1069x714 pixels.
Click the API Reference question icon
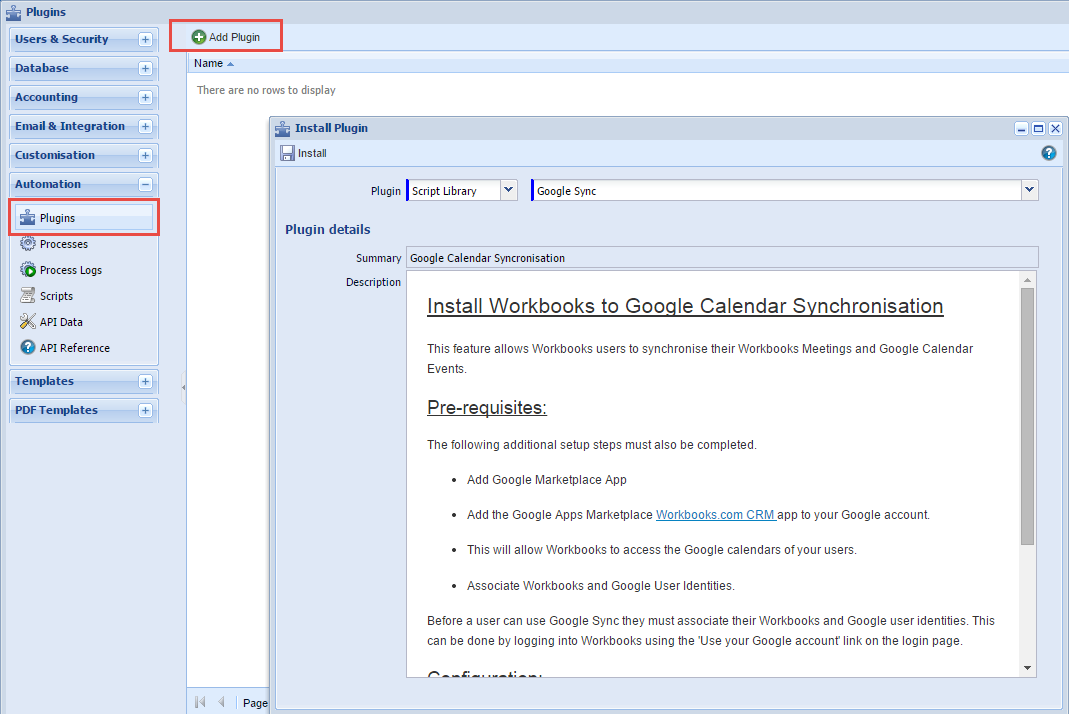[x=27, y=347]
